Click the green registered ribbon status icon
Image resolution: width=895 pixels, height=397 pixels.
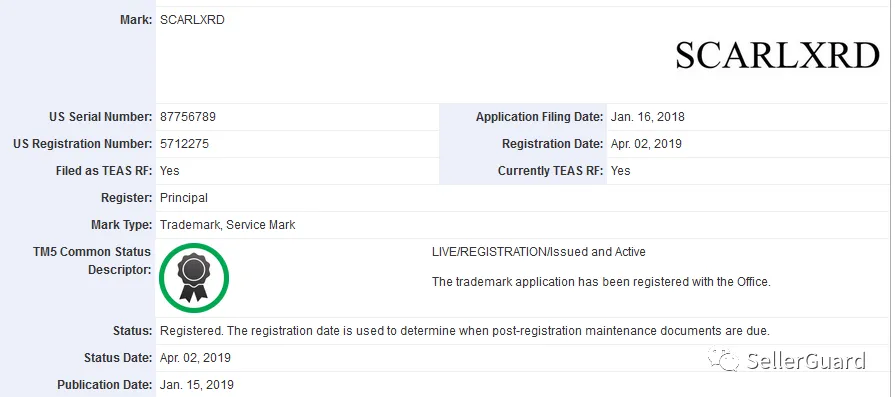point(194,278)
